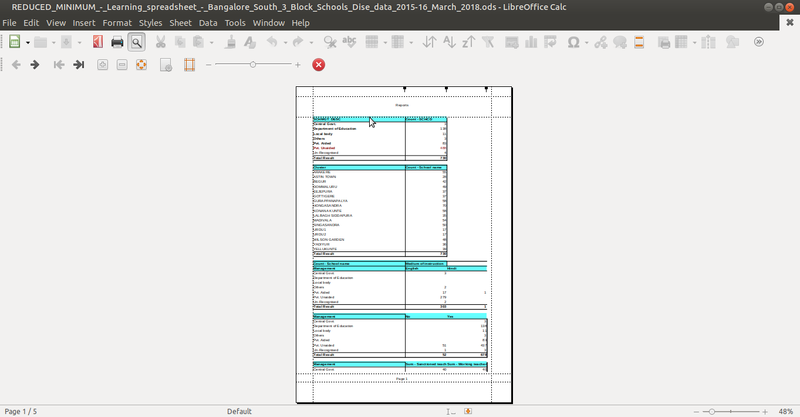Open the New document dropdown arrow
Screen dimensions: 800x417
coord(28,43)
